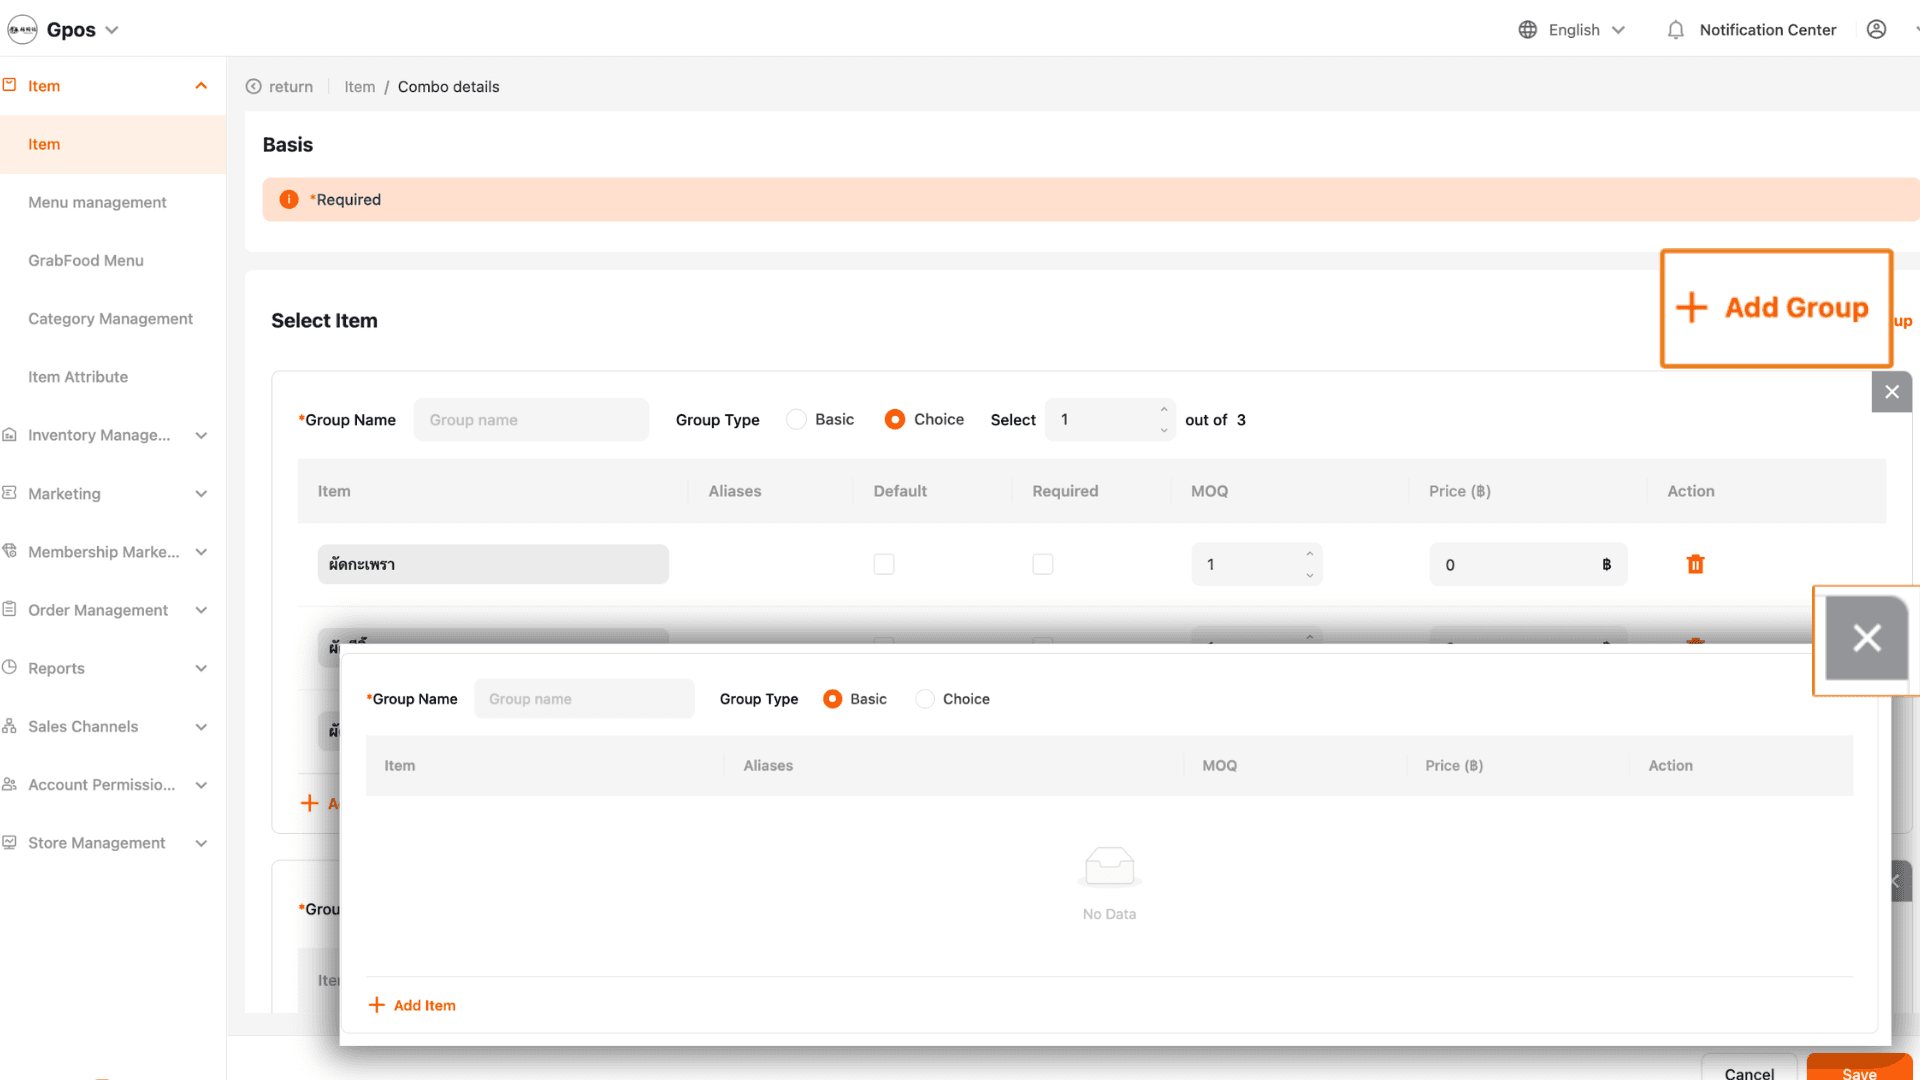Image resolution: width=1920 pixels, height=1080 pixels.
Task: Close the first group with X
Action: (x=1891, y=392)
